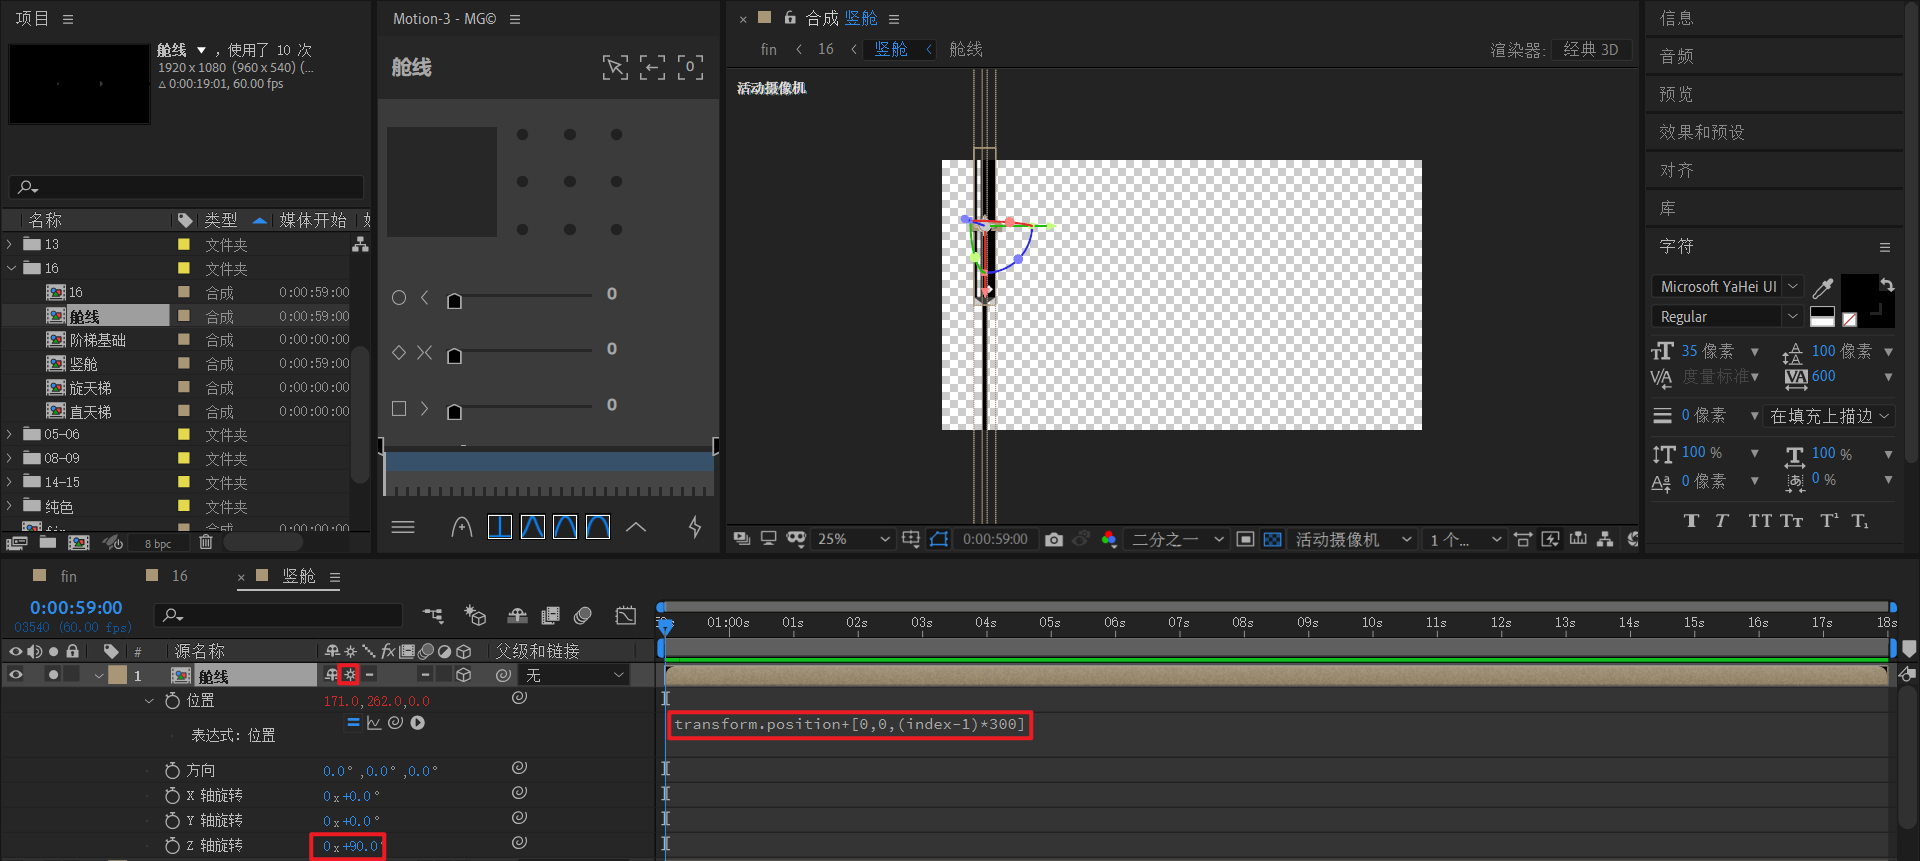Swap fill and stroke colors
This screenshot has width=1920, height=861.
[x=1886, y=285]
